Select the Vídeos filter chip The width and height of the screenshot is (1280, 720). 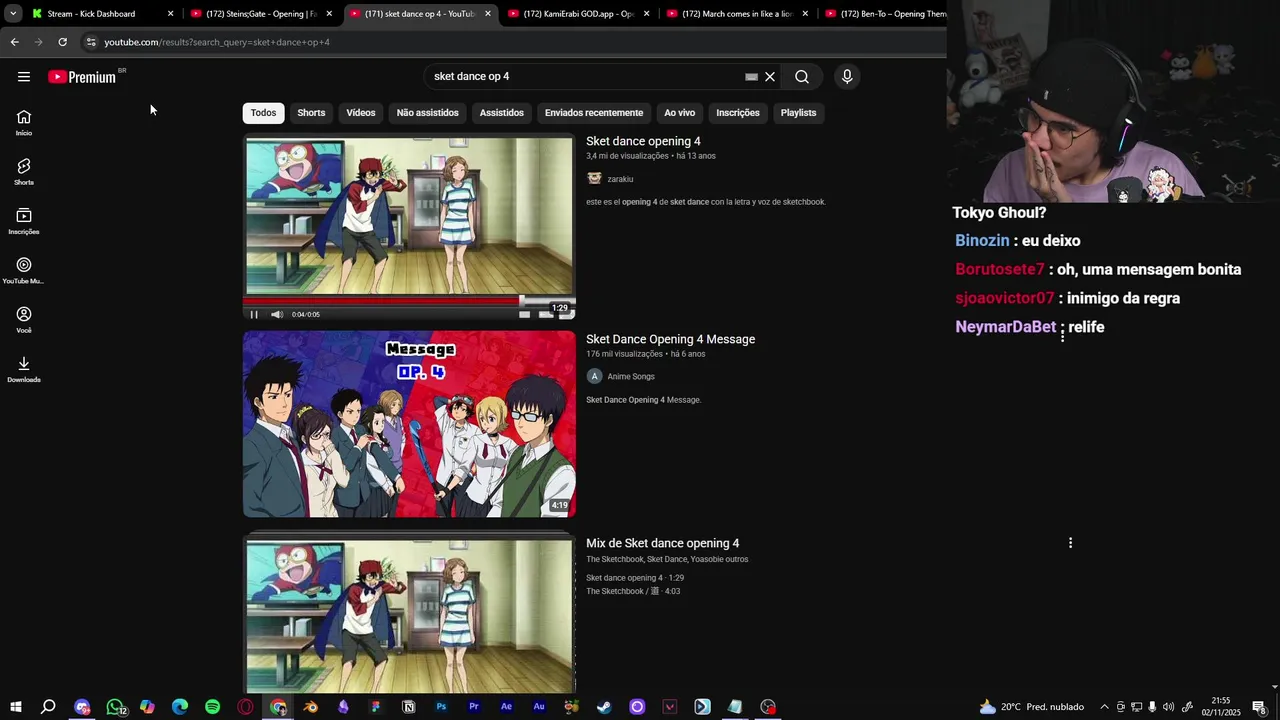361,113
